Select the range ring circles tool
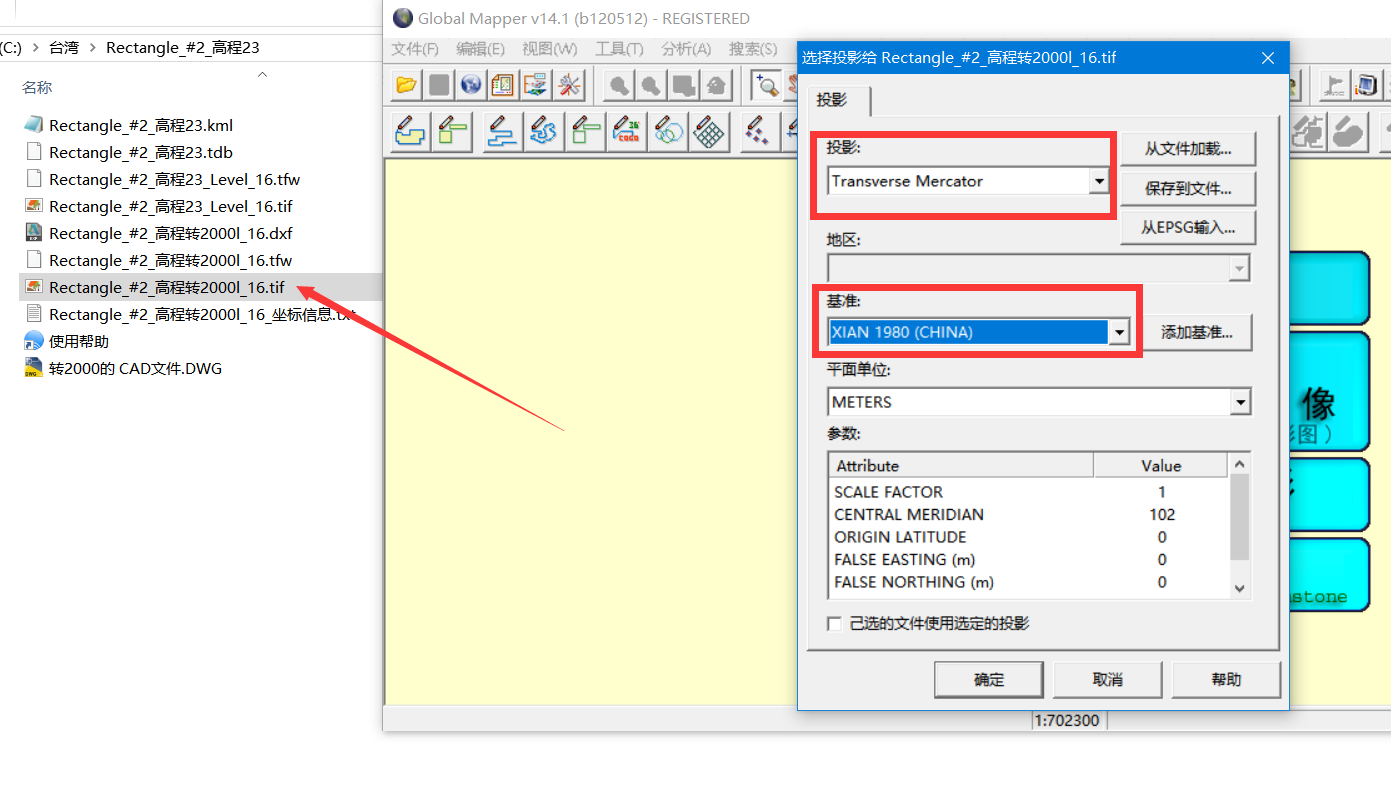 pos(668,131)
